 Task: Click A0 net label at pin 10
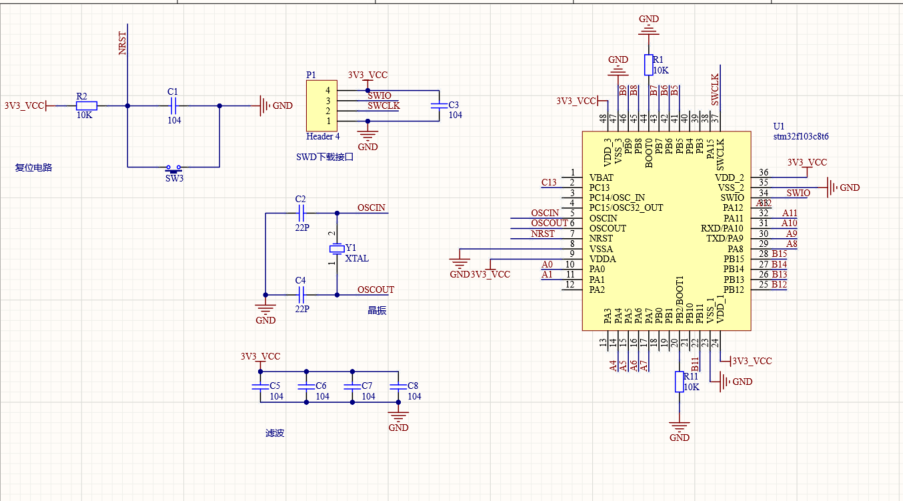tap(547, 265)
